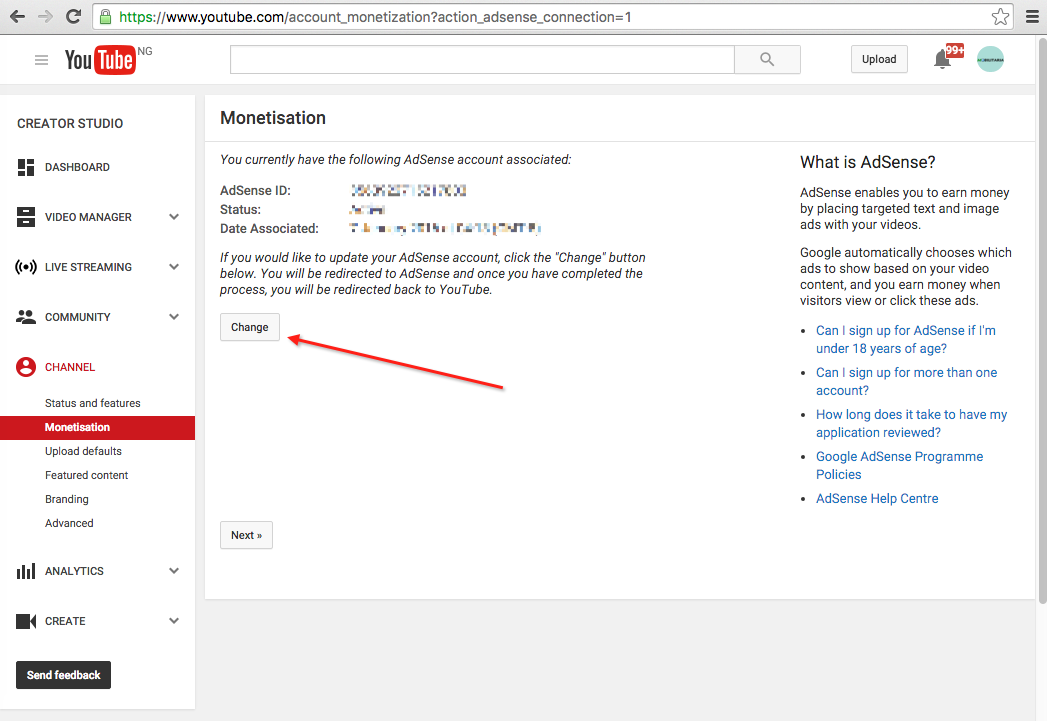Click the Monetisation page heading
Image resolution: width=1047 pixels, height=721 pixels.
(x=273, y=118)
